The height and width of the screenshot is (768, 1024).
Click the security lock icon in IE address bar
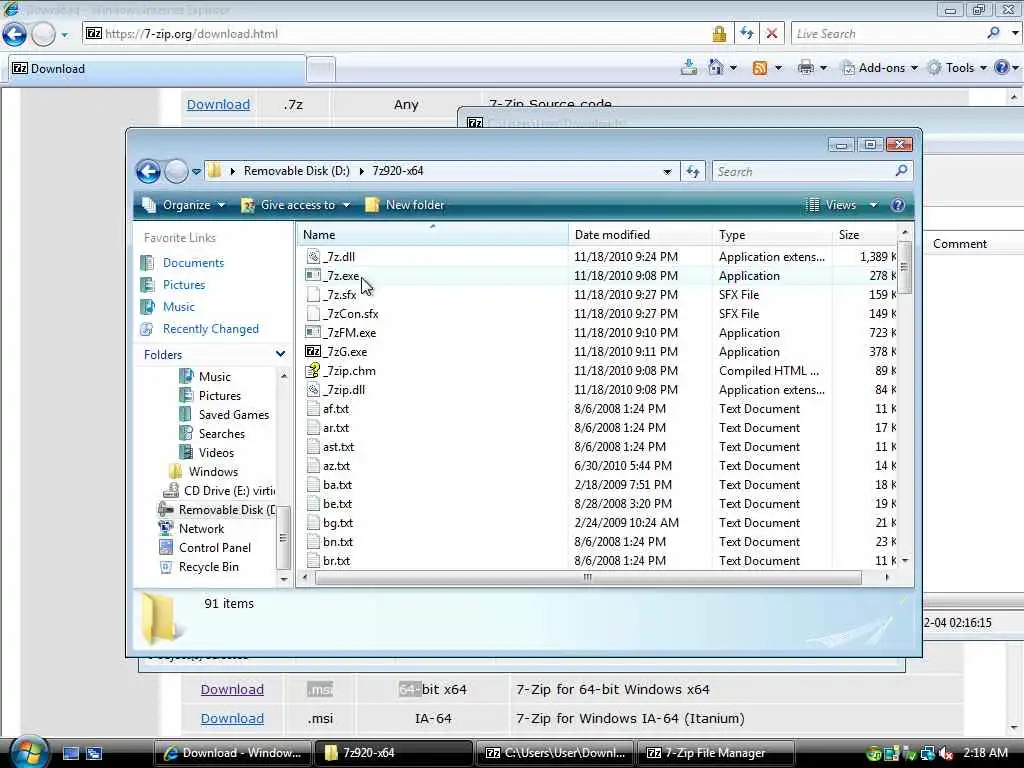tap(719, 34)
